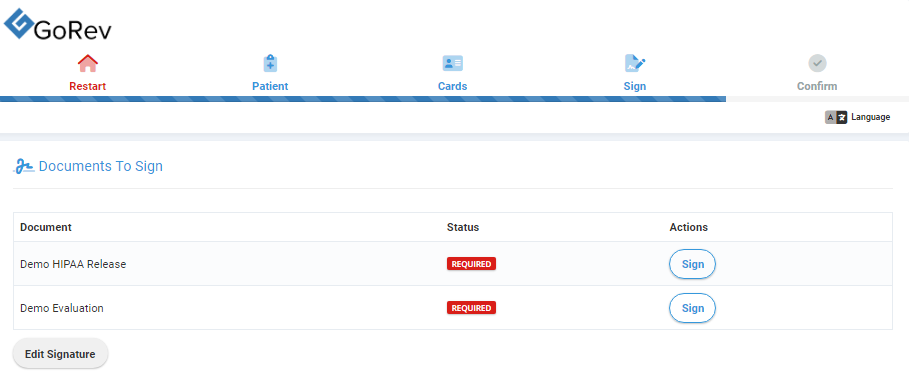Screen dimensions: 909x379
Task: Jump to the Confirm step label
Action: tap(817, 86)
